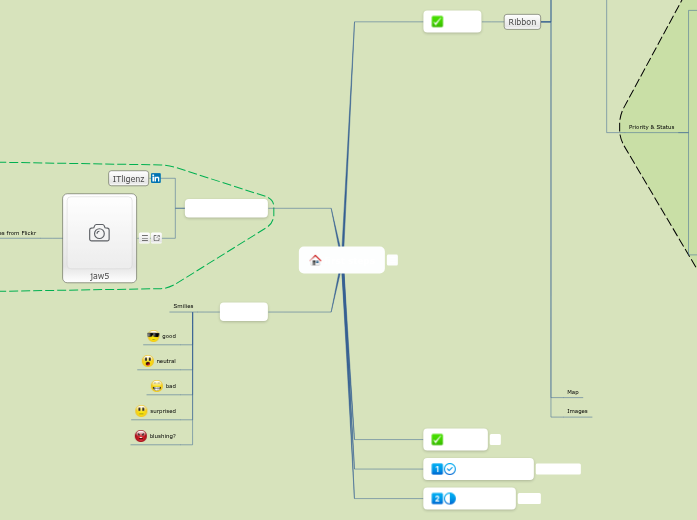Click the blue priority 1 icon

(437, 469)
